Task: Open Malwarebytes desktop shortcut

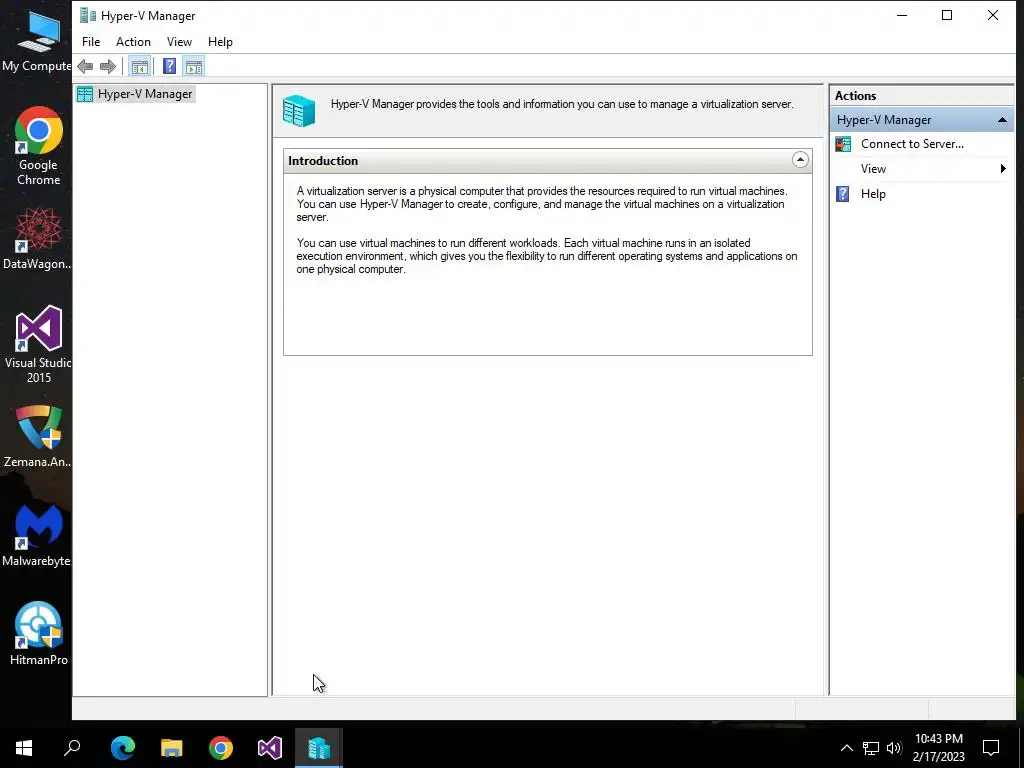Action: click(x=37, y=536)
